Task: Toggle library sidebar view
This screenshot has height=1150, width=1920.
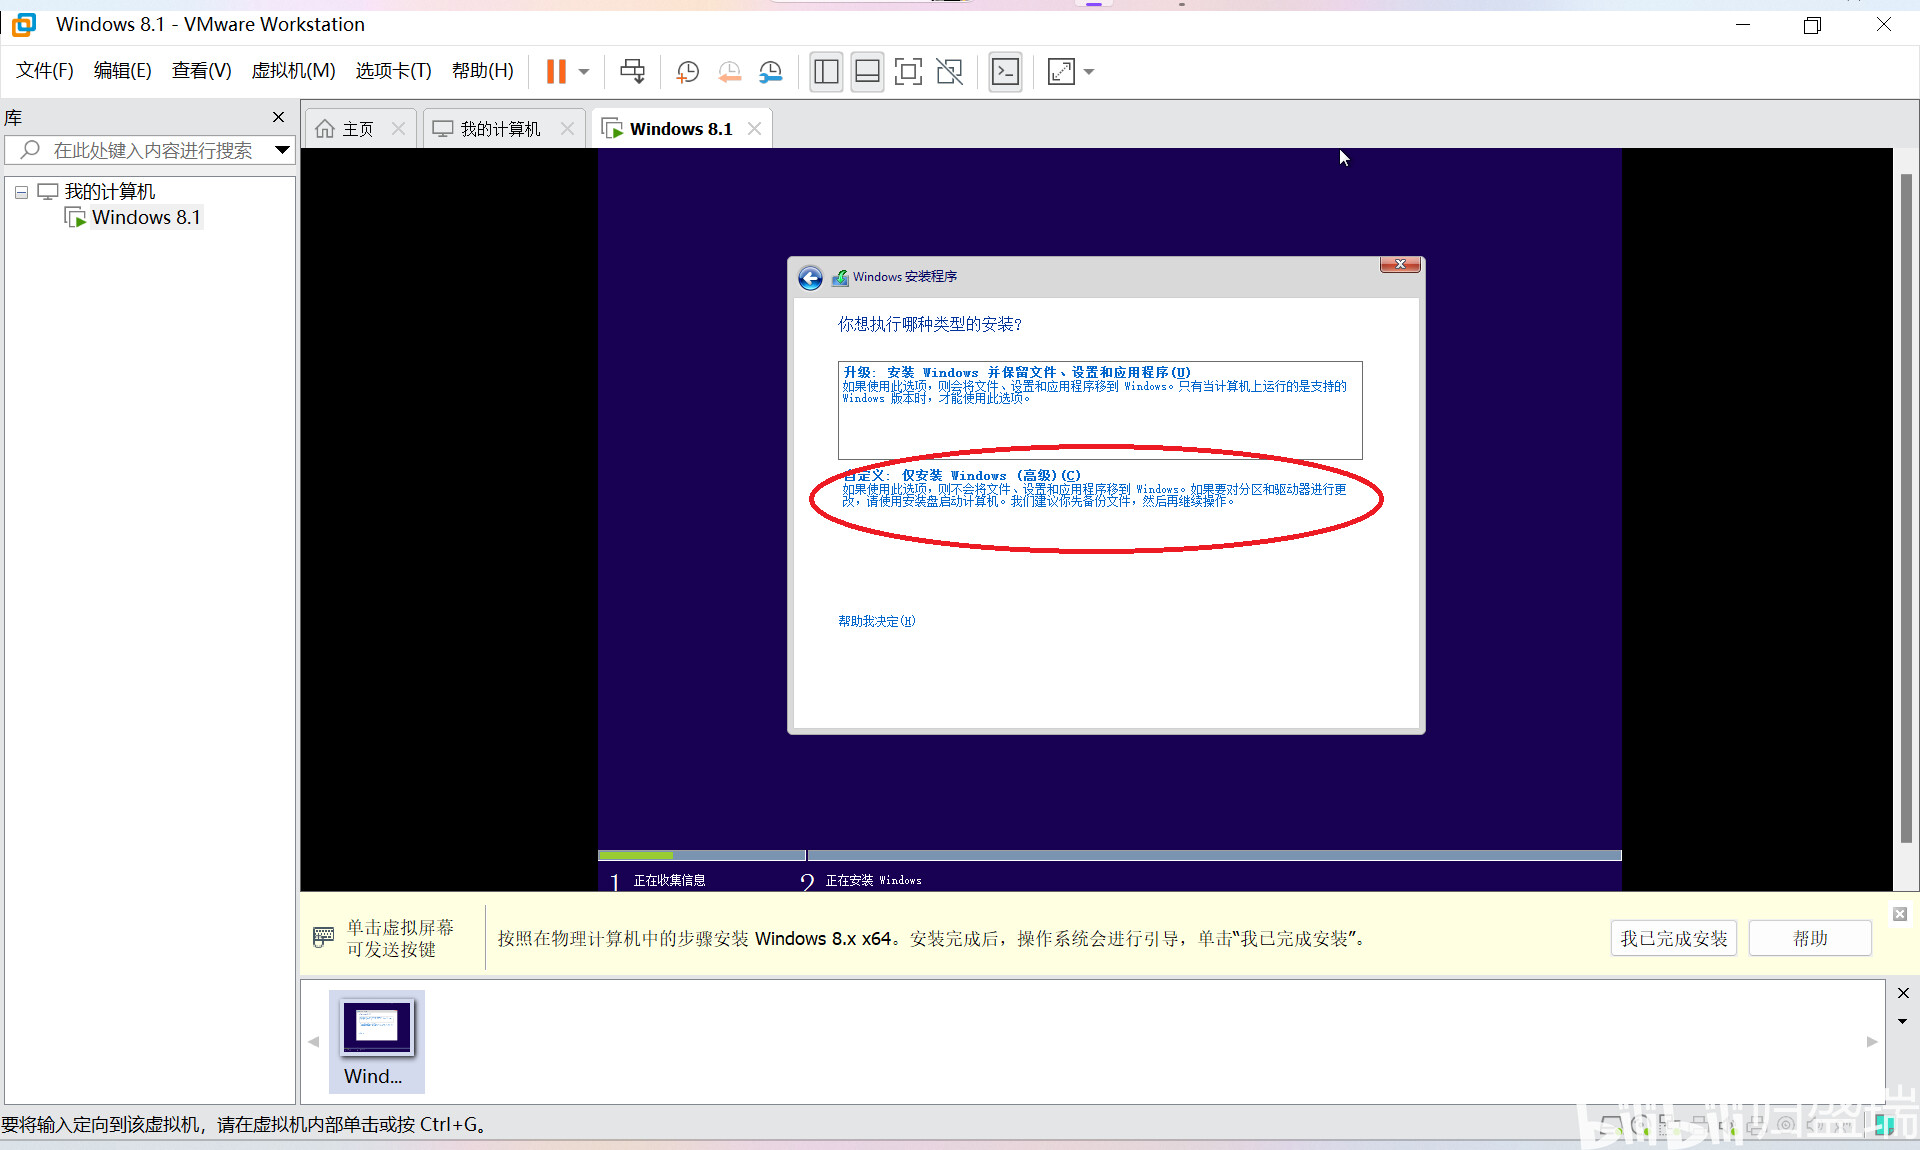Action: pyautogui.click(x=826, y=71)
